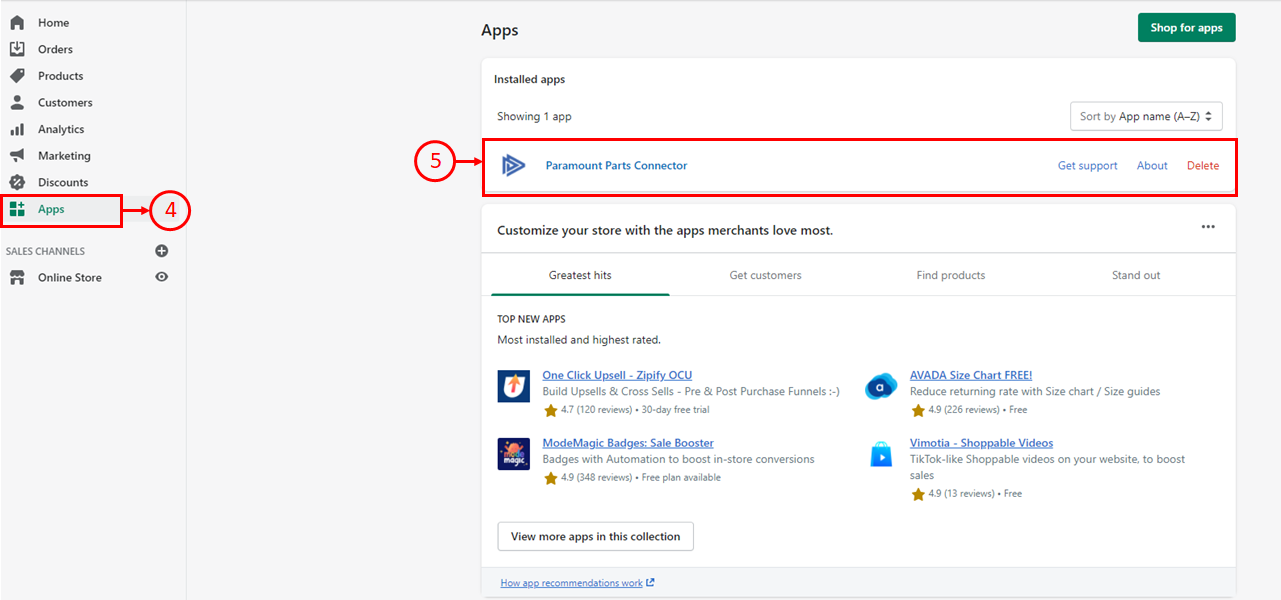Click the Discounts badge icon
Image resolution: width=1281 pixels, height=600 pixels.
pos(17,182)
